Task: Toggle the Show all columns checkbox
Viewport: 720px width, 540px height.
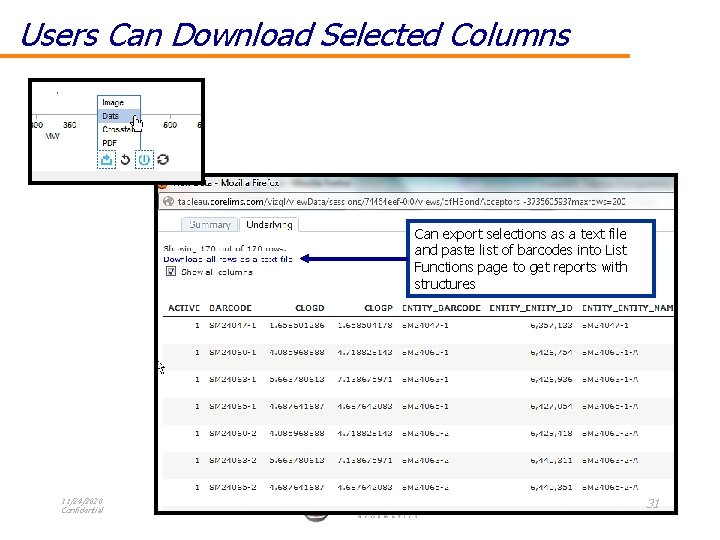Action: point(171,271)
